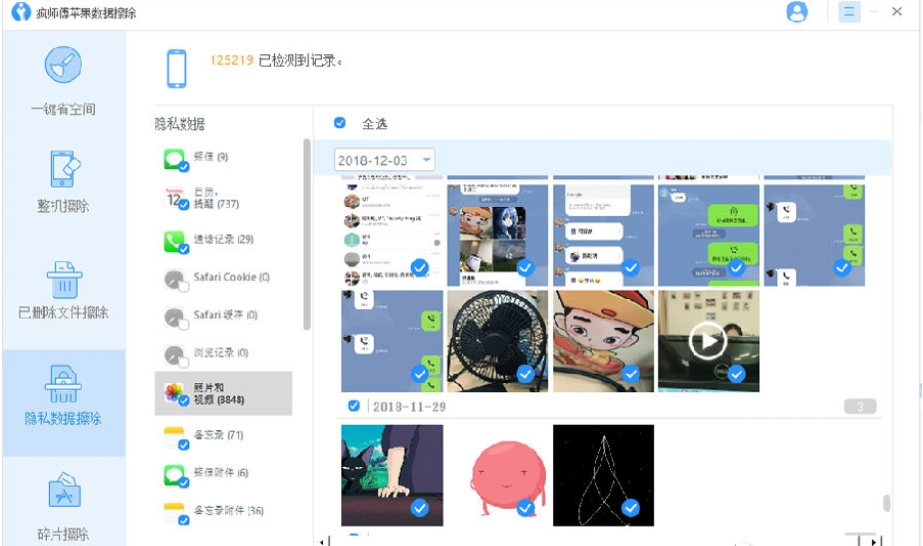The height and width of the screenshot is (546, 923).
Task: Expand the 2018-12-03 date dropdown
Action: [427, 160]
